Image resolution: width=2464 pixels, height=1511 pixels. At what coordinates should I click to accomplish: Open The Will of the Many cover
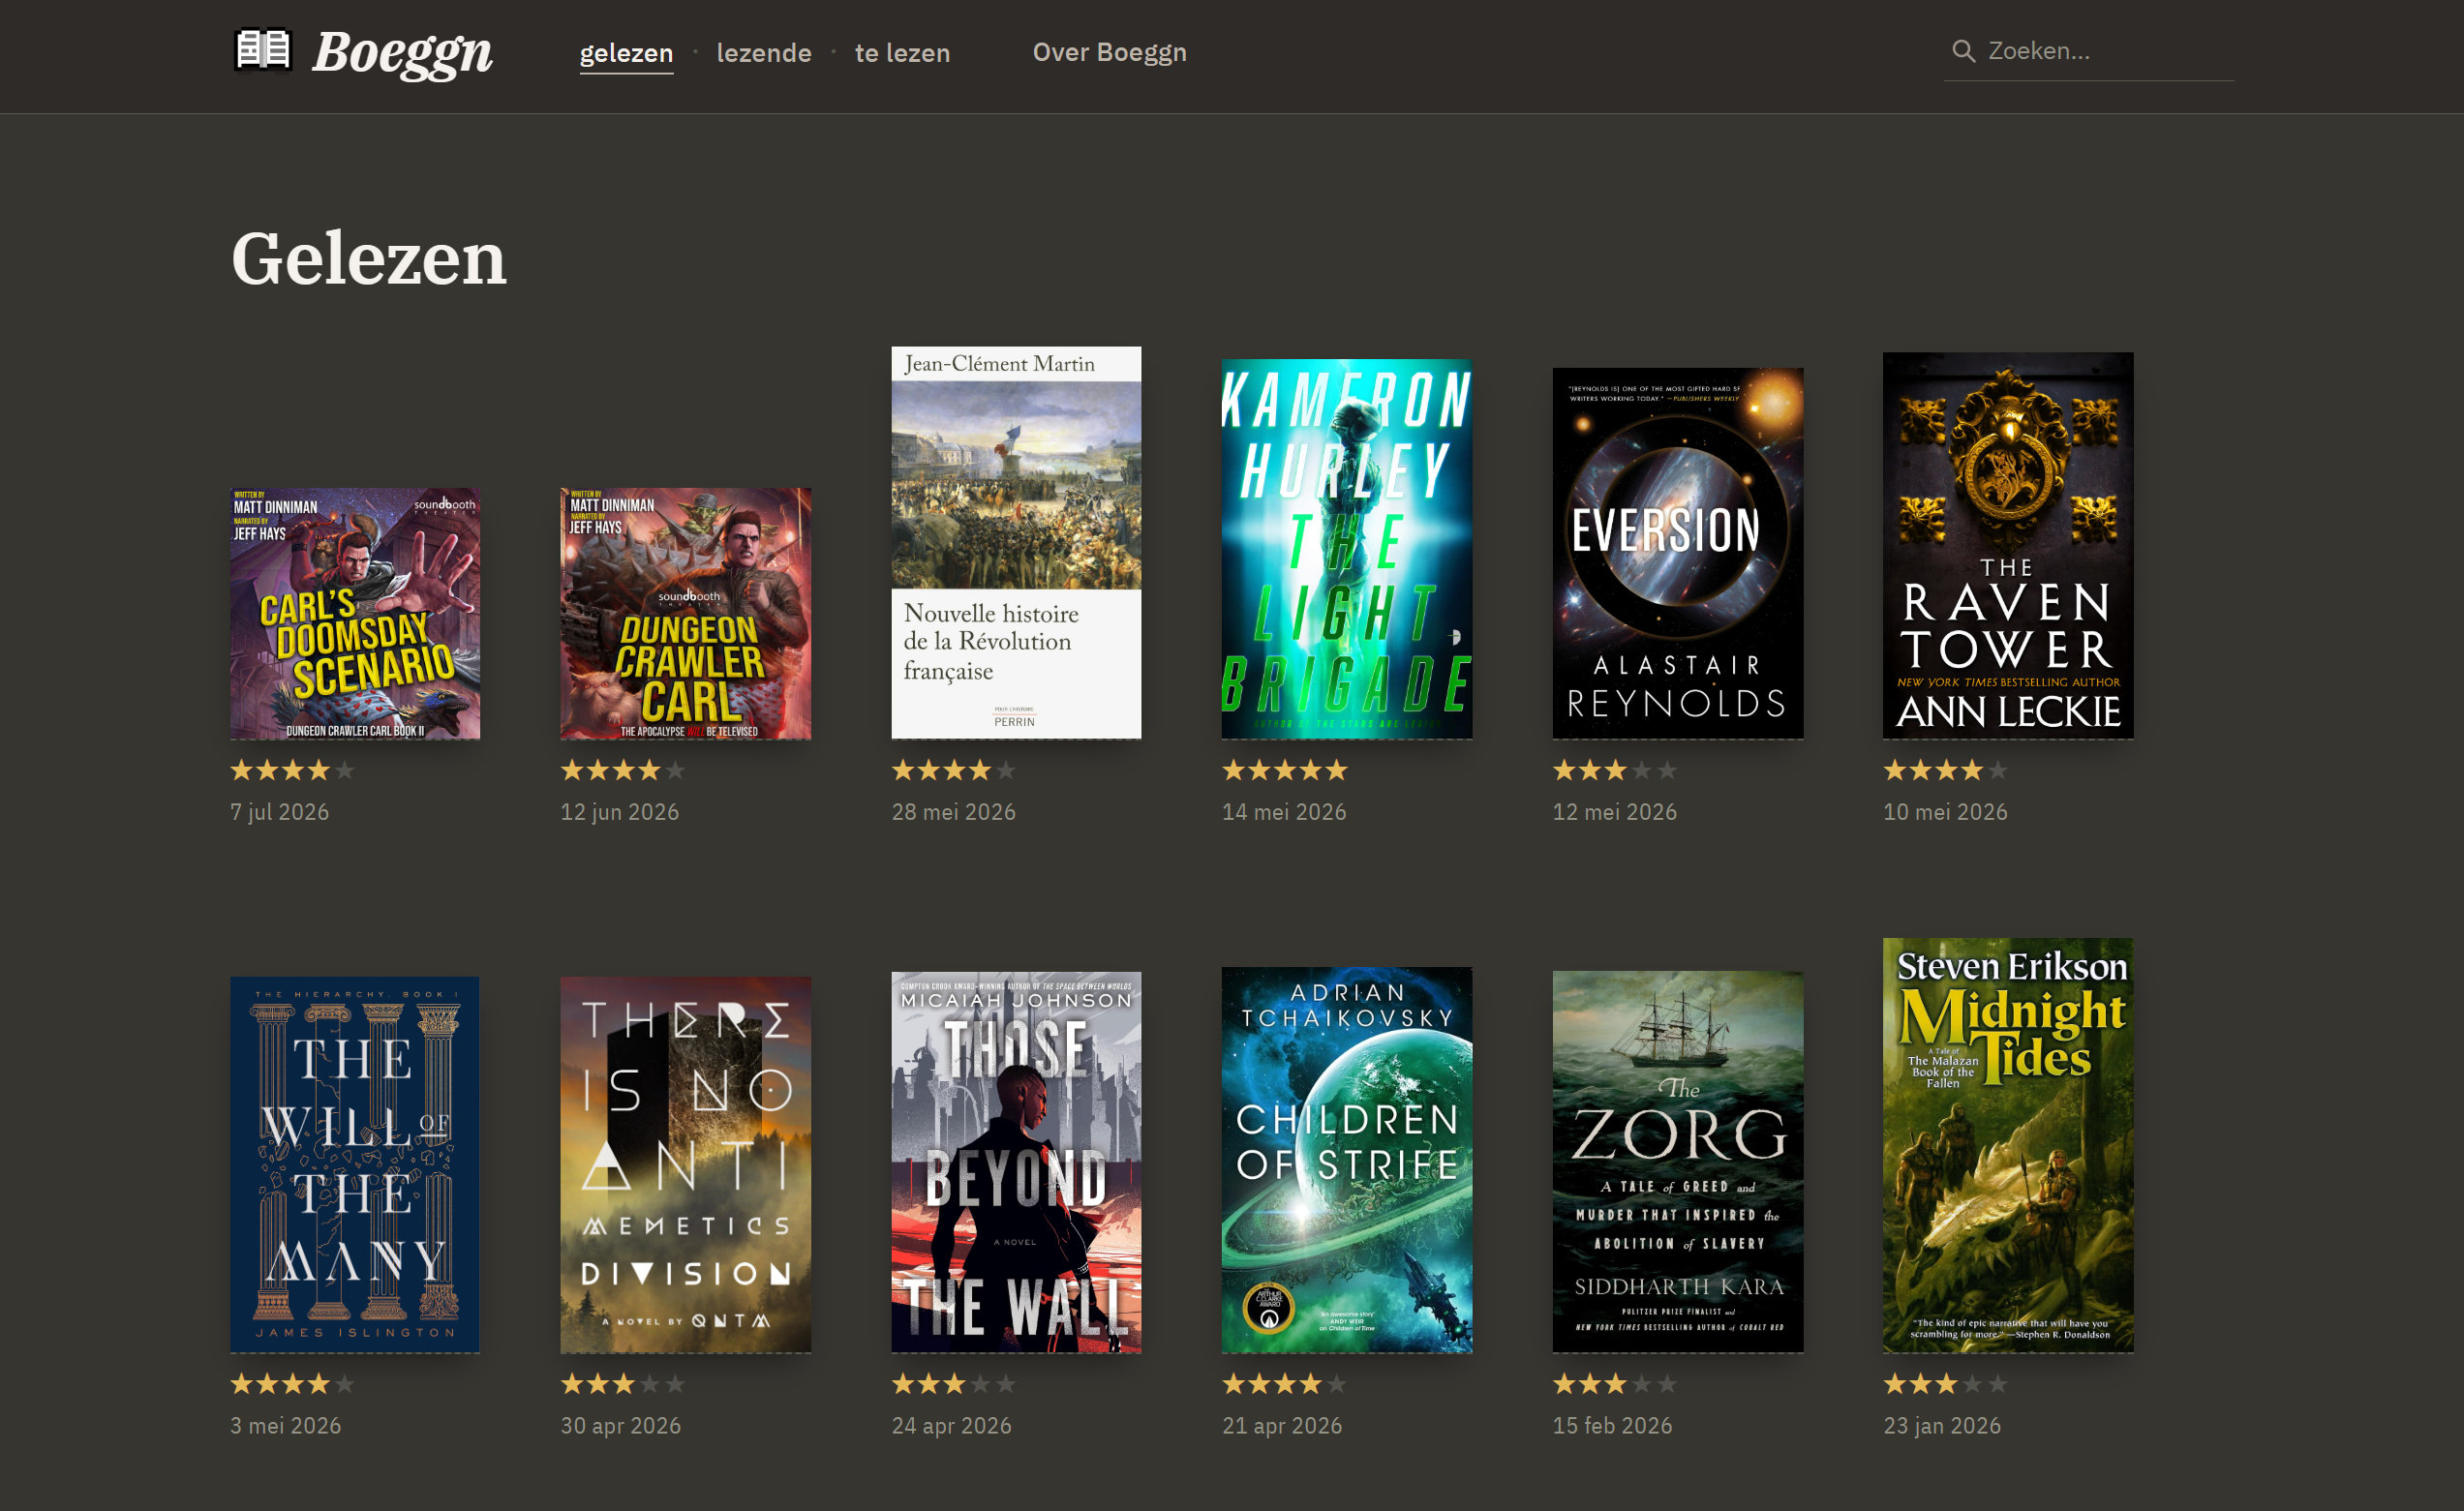355,1165
